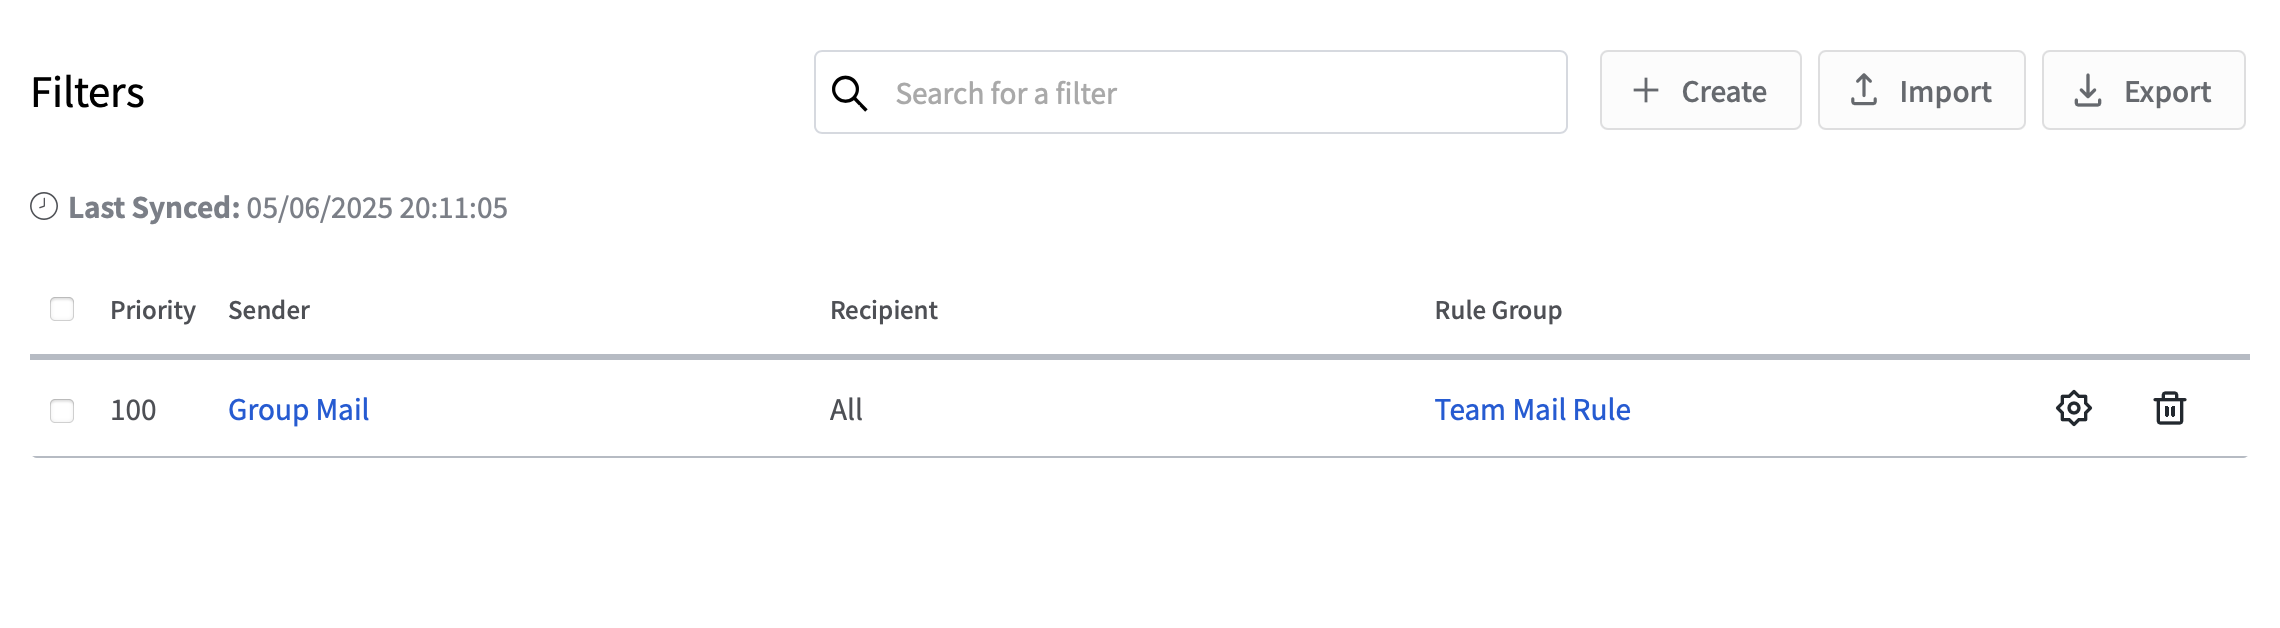Image resolution: width=2280 pixels, height=628 pixels.
Task: Open the Team Mail Rule link
Action: [1532, 409]
